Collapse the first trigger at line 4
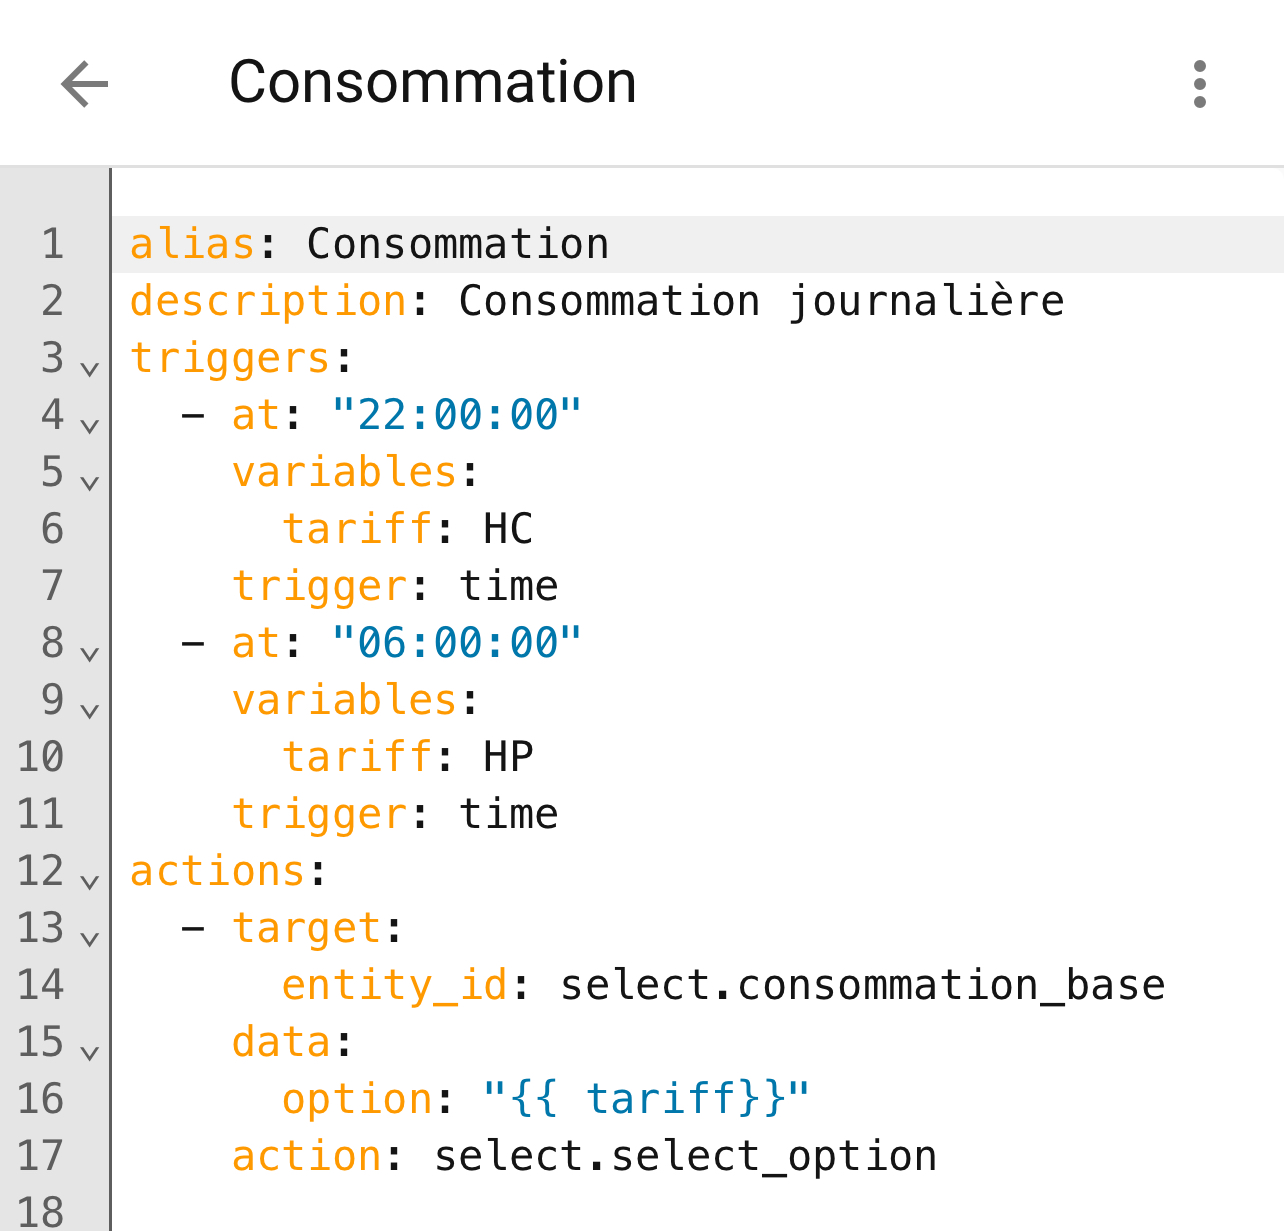The image size is (1284, 1231). [90, 426]
